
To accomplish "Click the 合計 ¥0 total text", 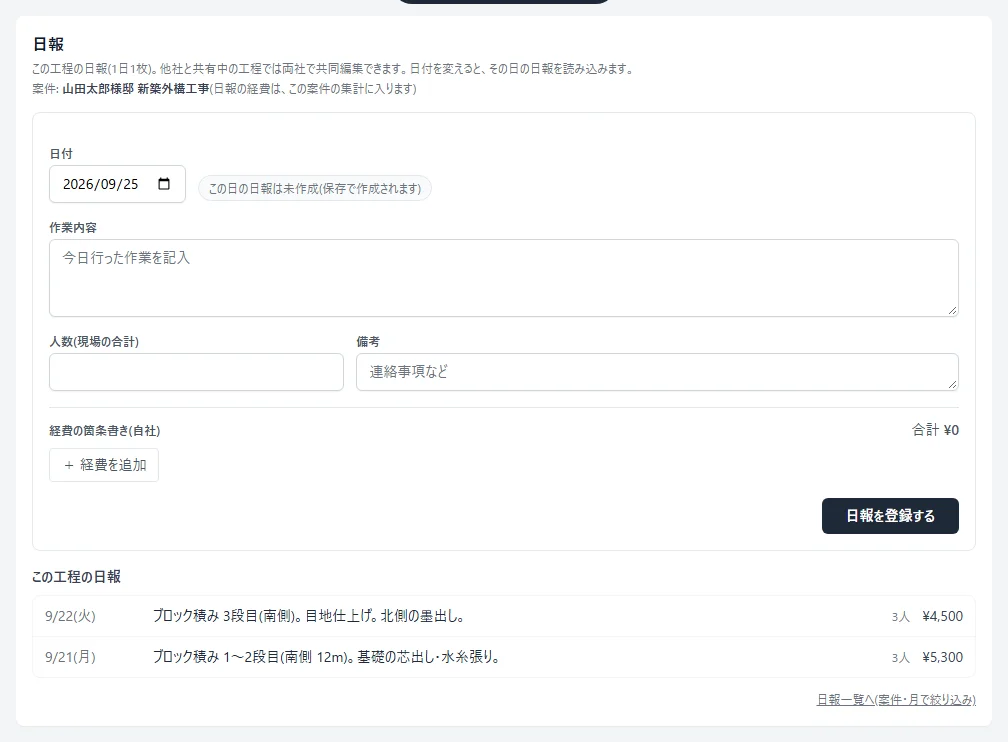I will pyautogui.click(x=935, y=430).
